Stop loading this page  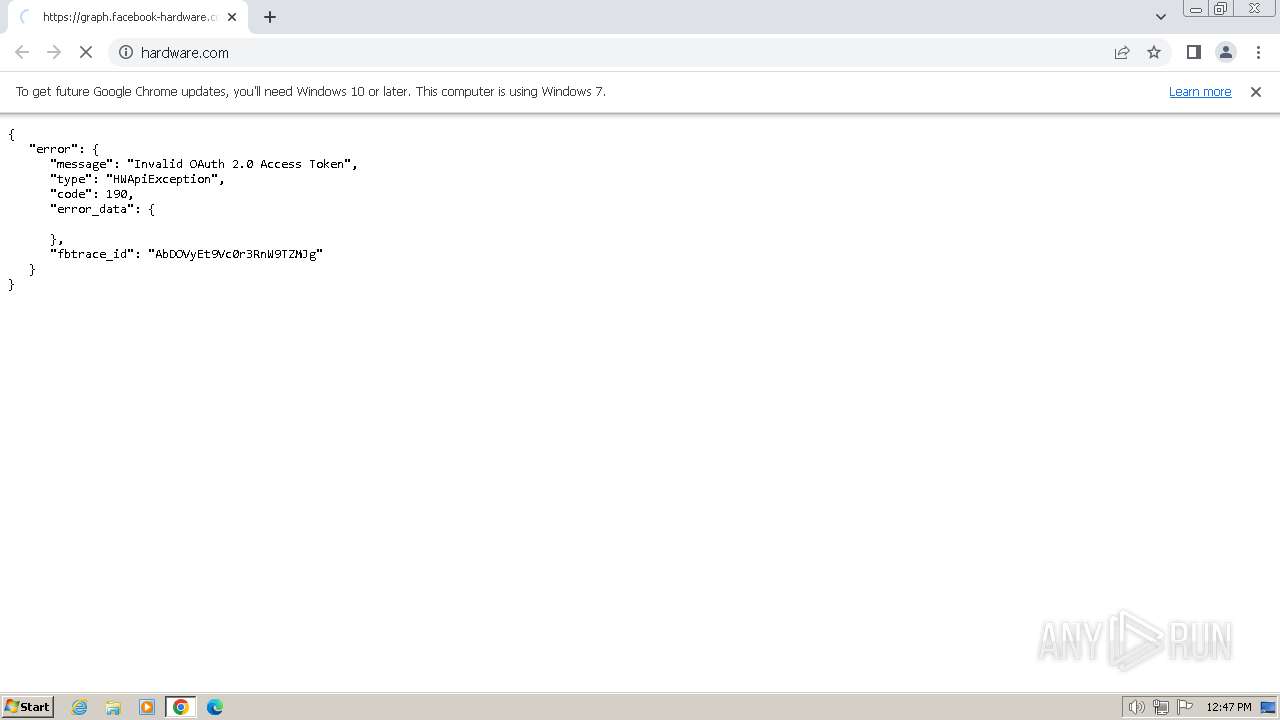coord(86,52)
